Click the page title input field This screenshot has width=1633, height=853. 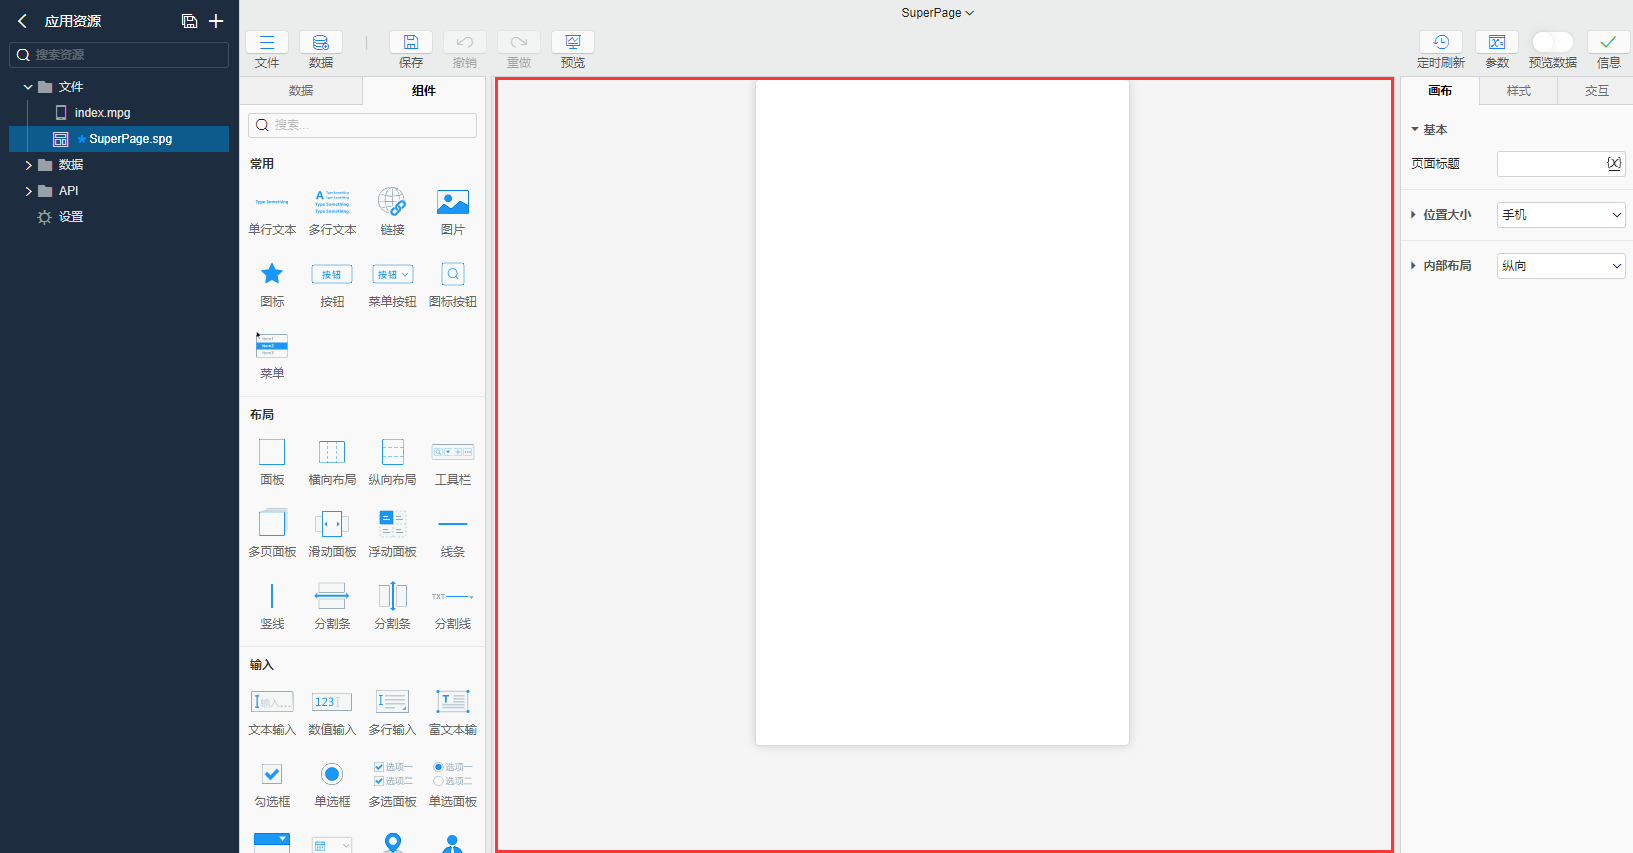point(1550,164)
